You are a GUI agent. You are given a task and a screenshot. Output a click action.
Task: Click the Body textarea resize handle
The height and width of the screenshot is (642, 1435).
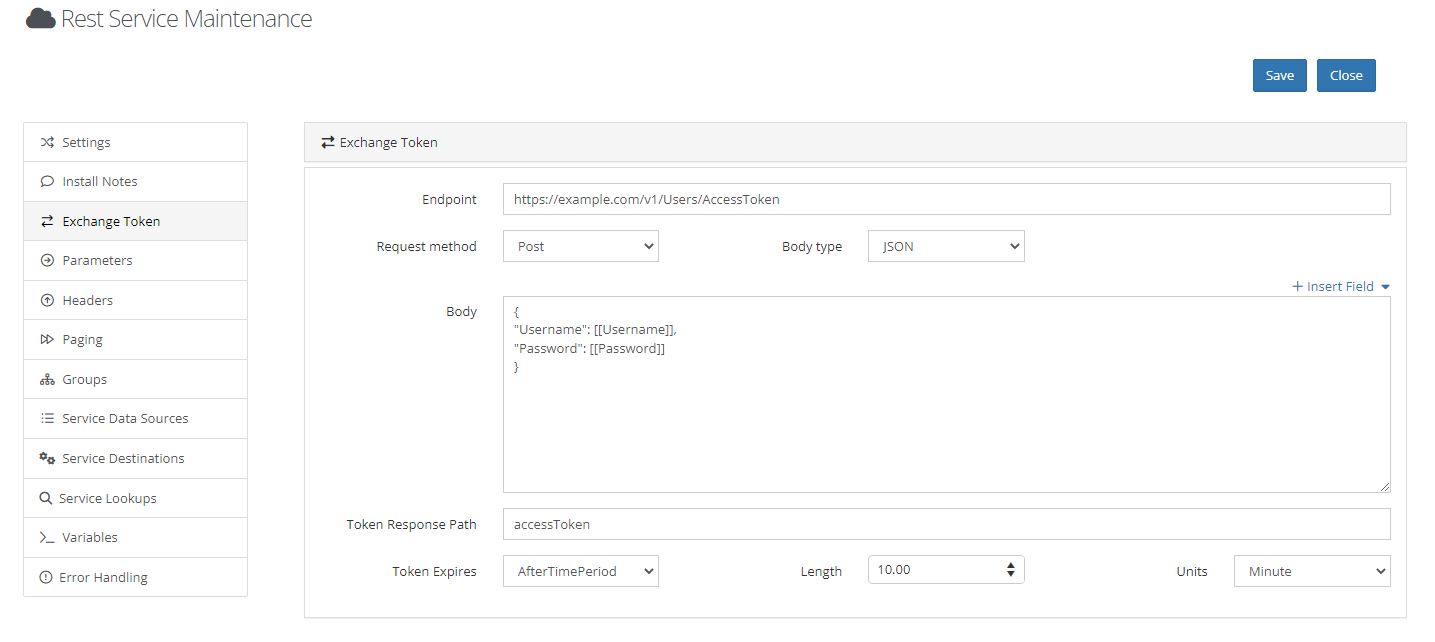coord(1384,486)
